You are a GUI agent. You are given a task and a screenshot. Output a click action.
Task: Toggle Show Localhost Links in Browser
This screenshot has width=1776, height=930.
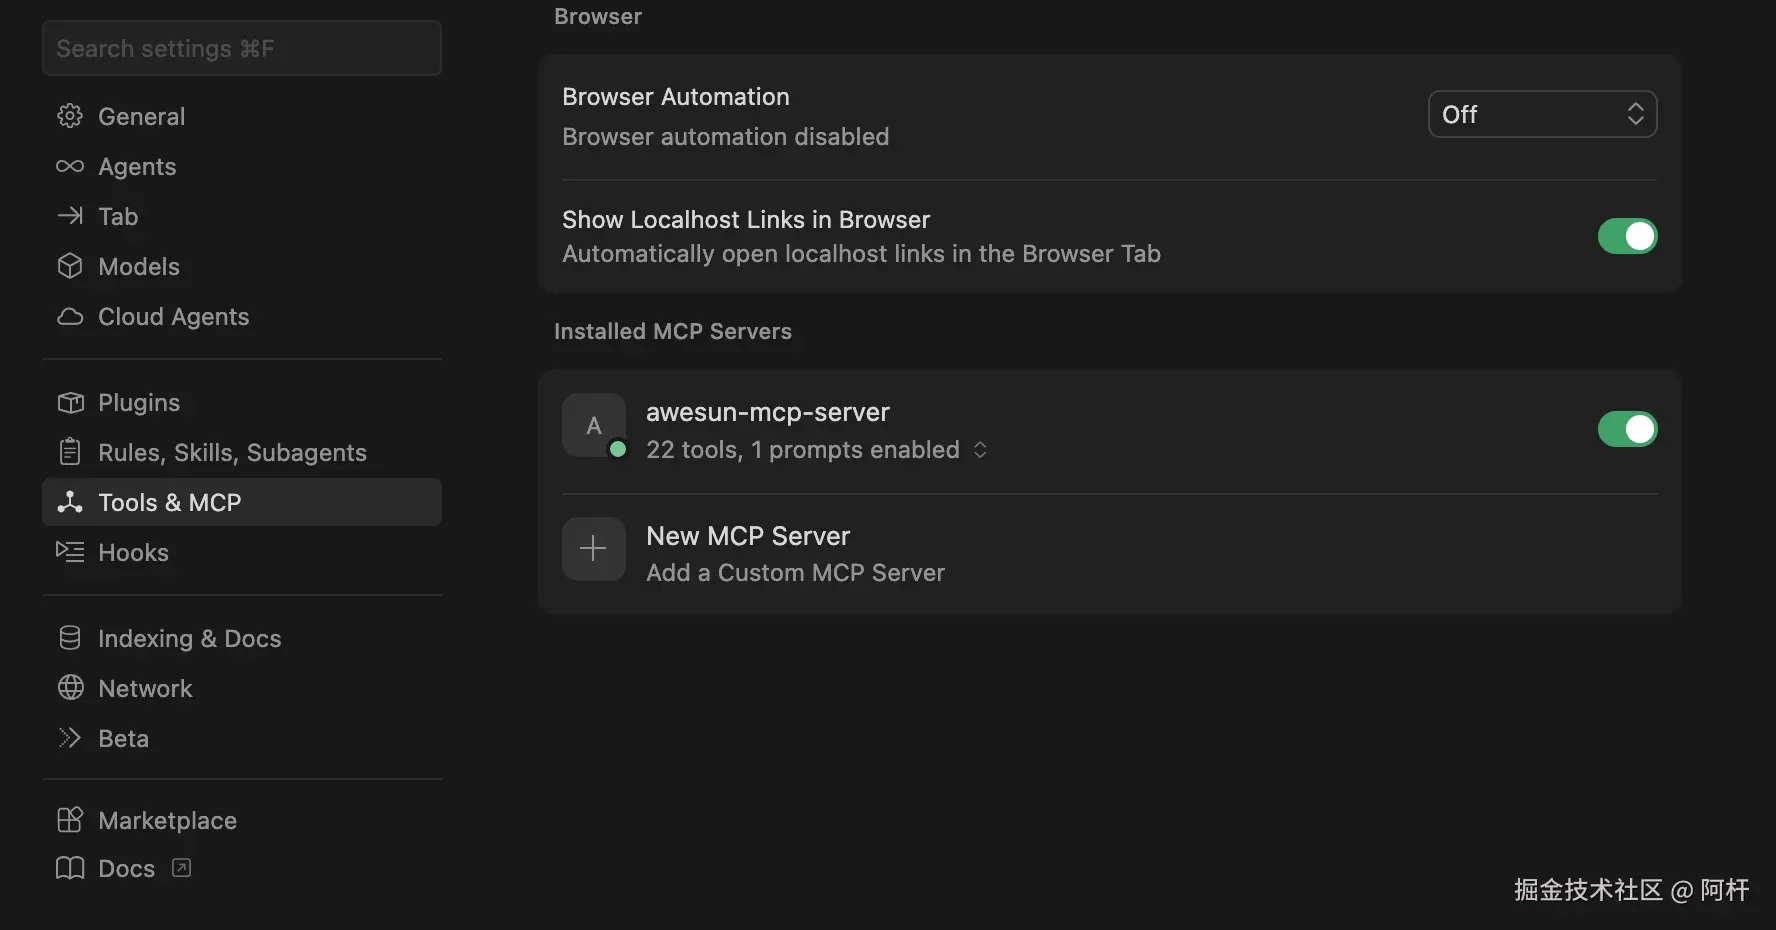click(1627, 236)
